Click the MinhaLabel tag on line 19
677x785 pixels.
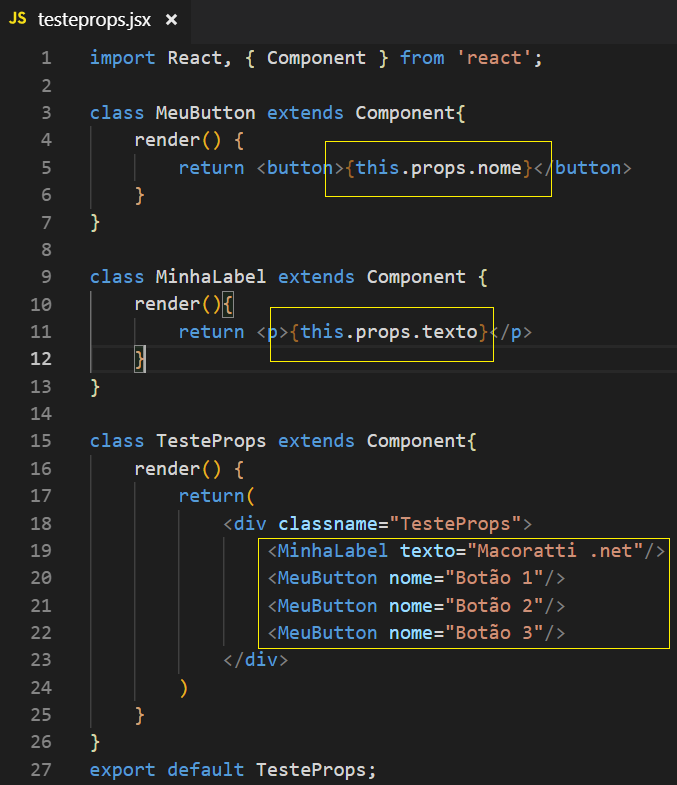click(x=332, y=551)
